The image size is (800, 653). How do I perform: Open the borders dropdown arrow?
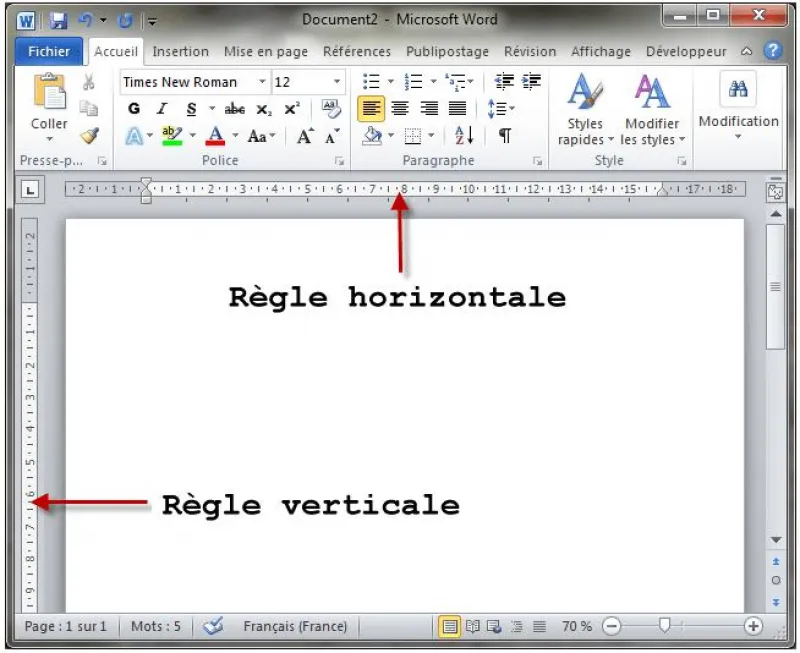tap(431, 136)
